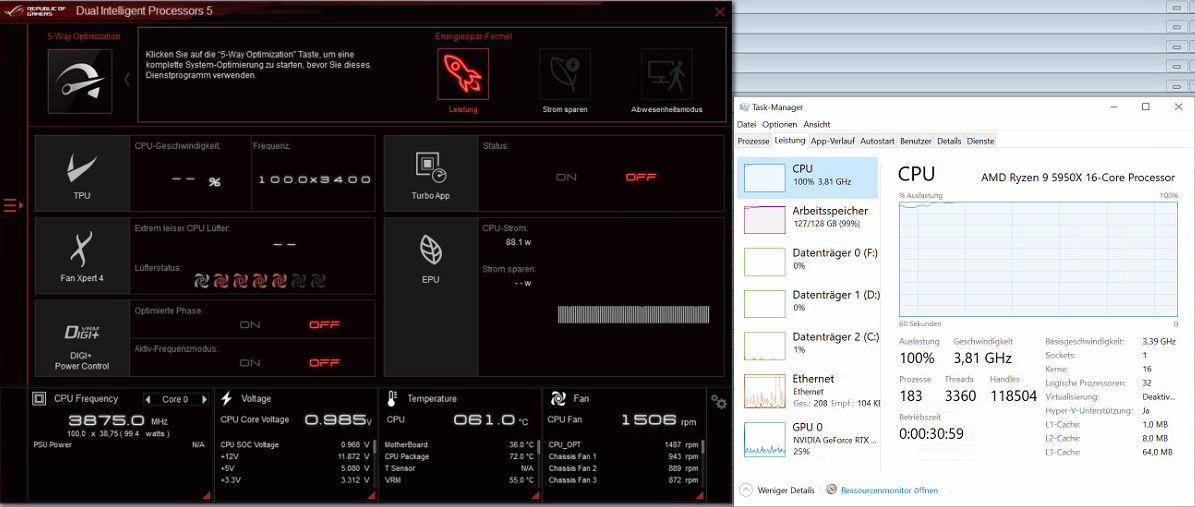This screenshot has height=507, width=1195.
Task: Click the CPU usage graph in Task Manager
Action: (1038, 259)
